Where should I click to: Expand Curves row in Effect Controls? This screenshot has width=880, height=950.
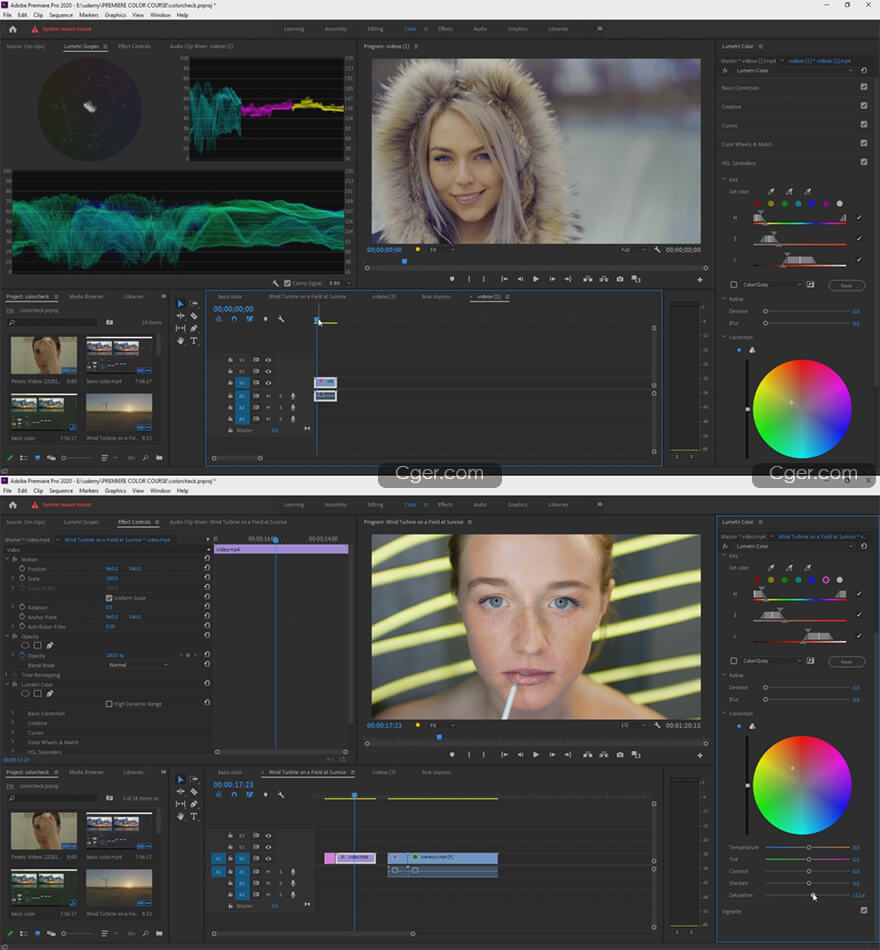click(x=13, y=733)
